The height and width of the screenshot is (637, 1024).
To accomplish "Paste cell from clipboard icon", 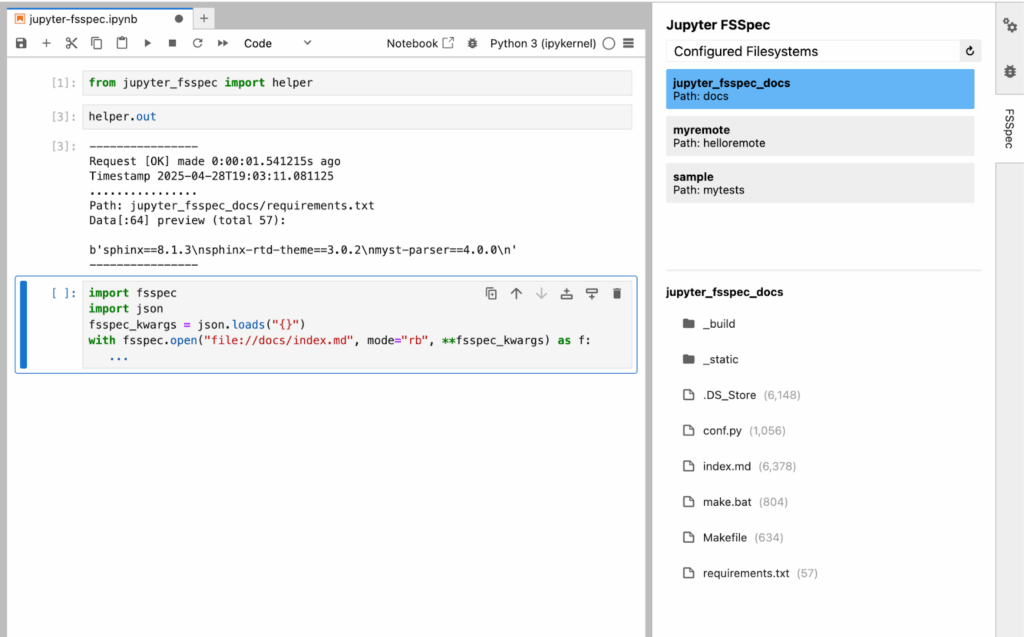I will [x=122, y=43].
